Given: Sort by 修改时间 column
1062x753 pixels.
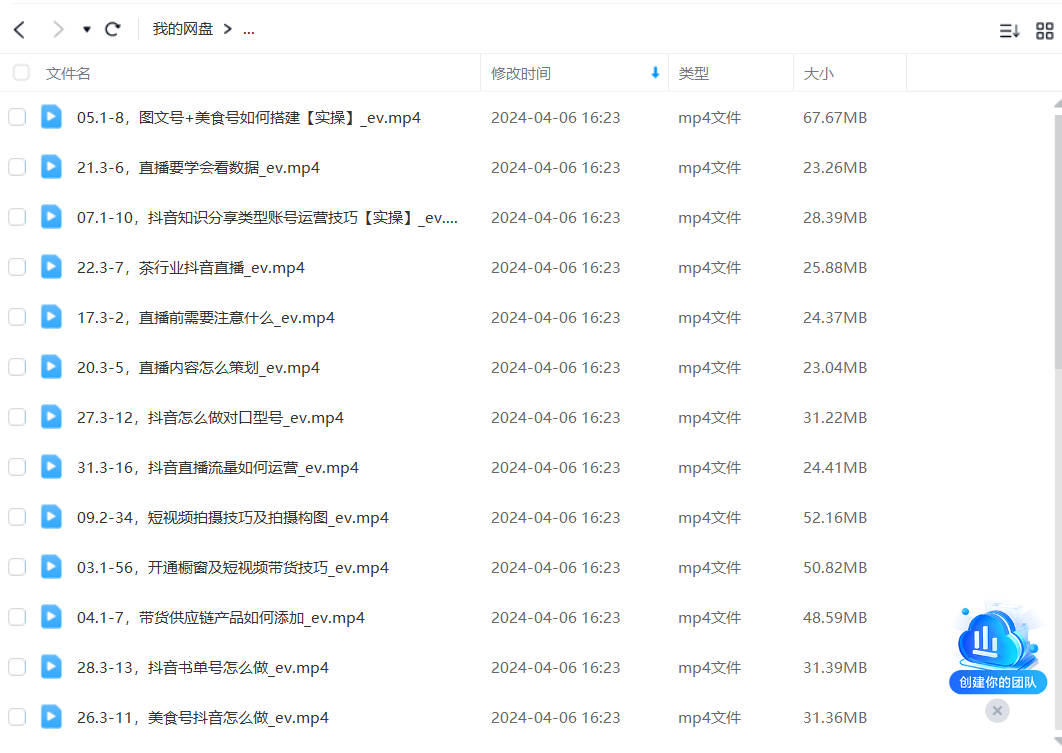Looking at the screenshot, I should click(520, 73).
